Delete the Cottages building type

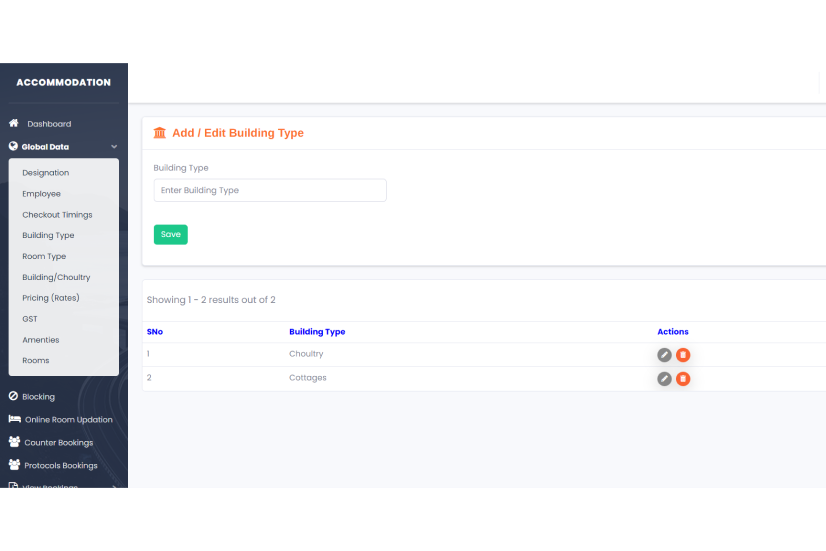tap(683, 379)
